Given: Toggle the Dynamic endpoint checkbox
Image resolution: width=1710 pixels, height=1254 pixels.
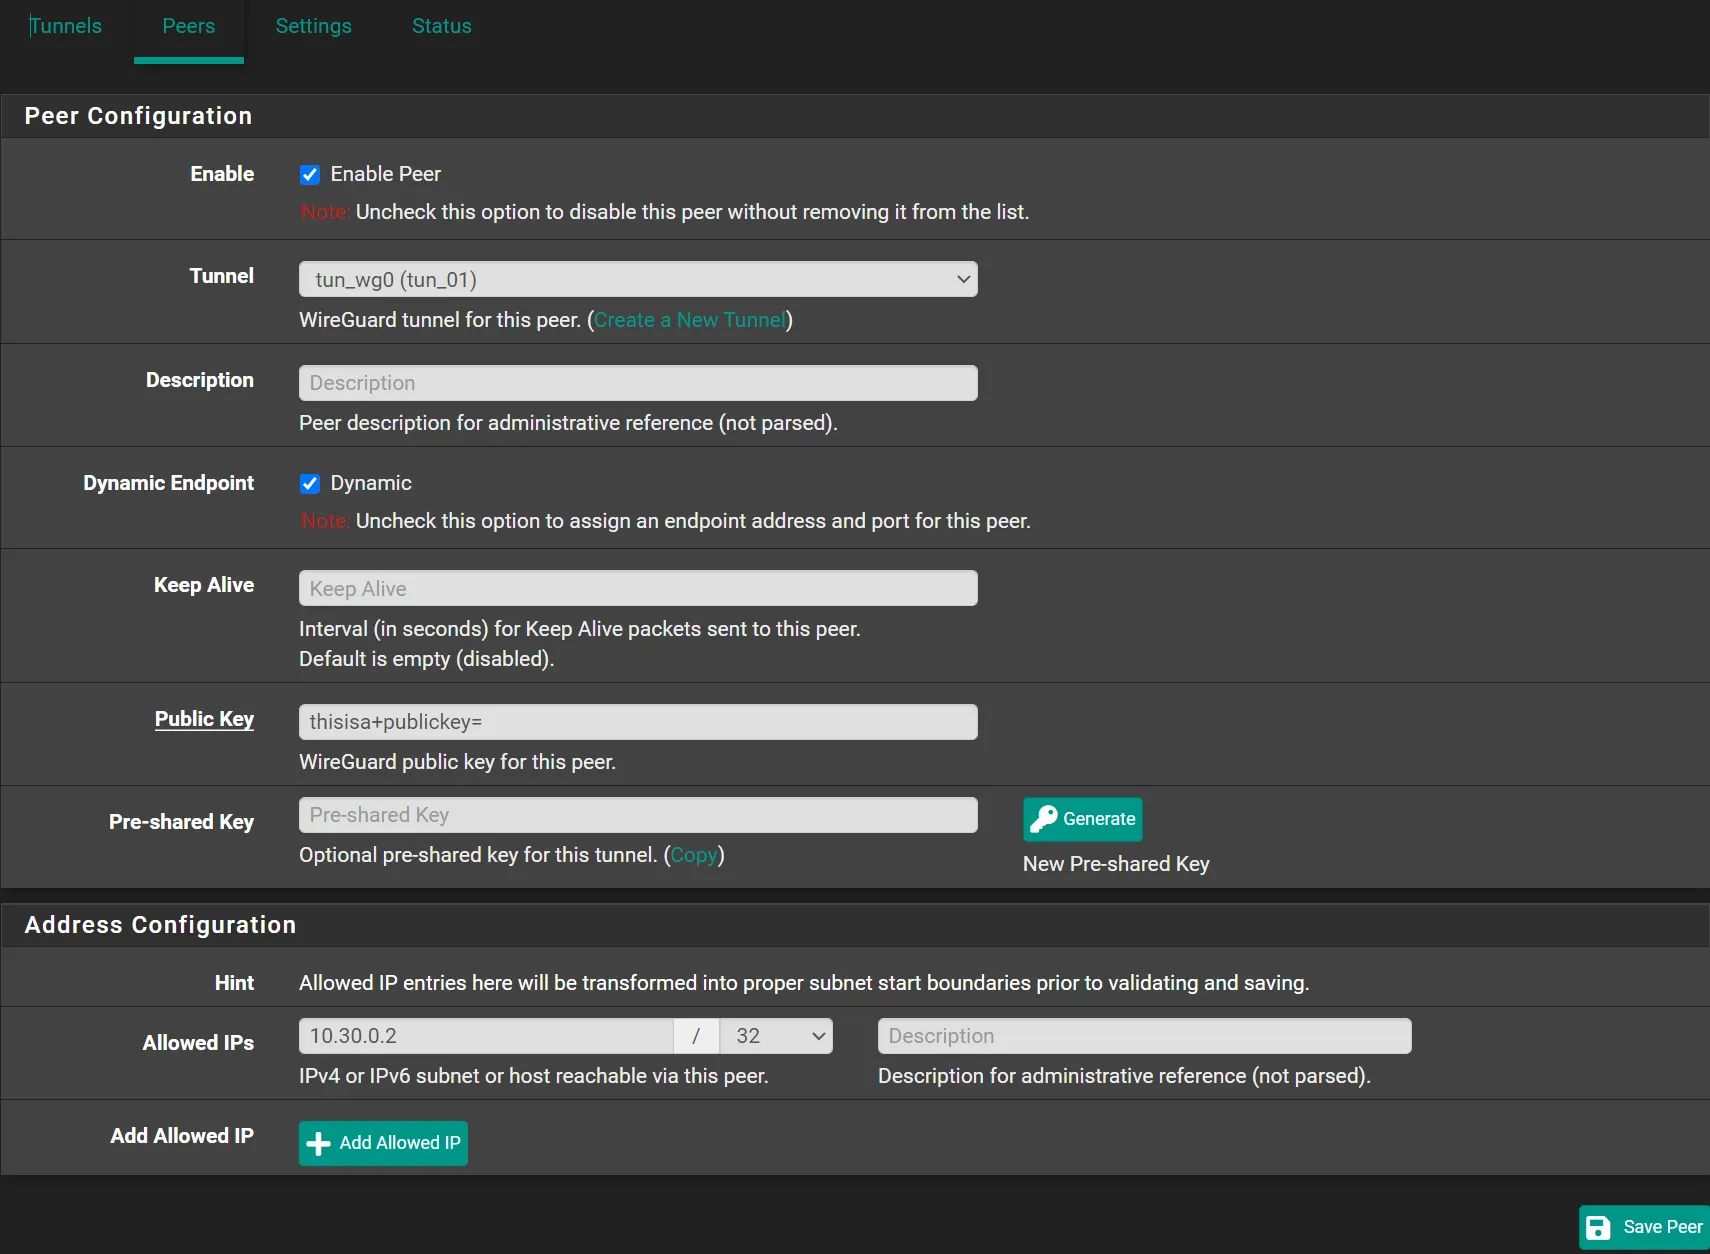Looking at the screenshot, I should pyautogui.click(x=310, y=484).
